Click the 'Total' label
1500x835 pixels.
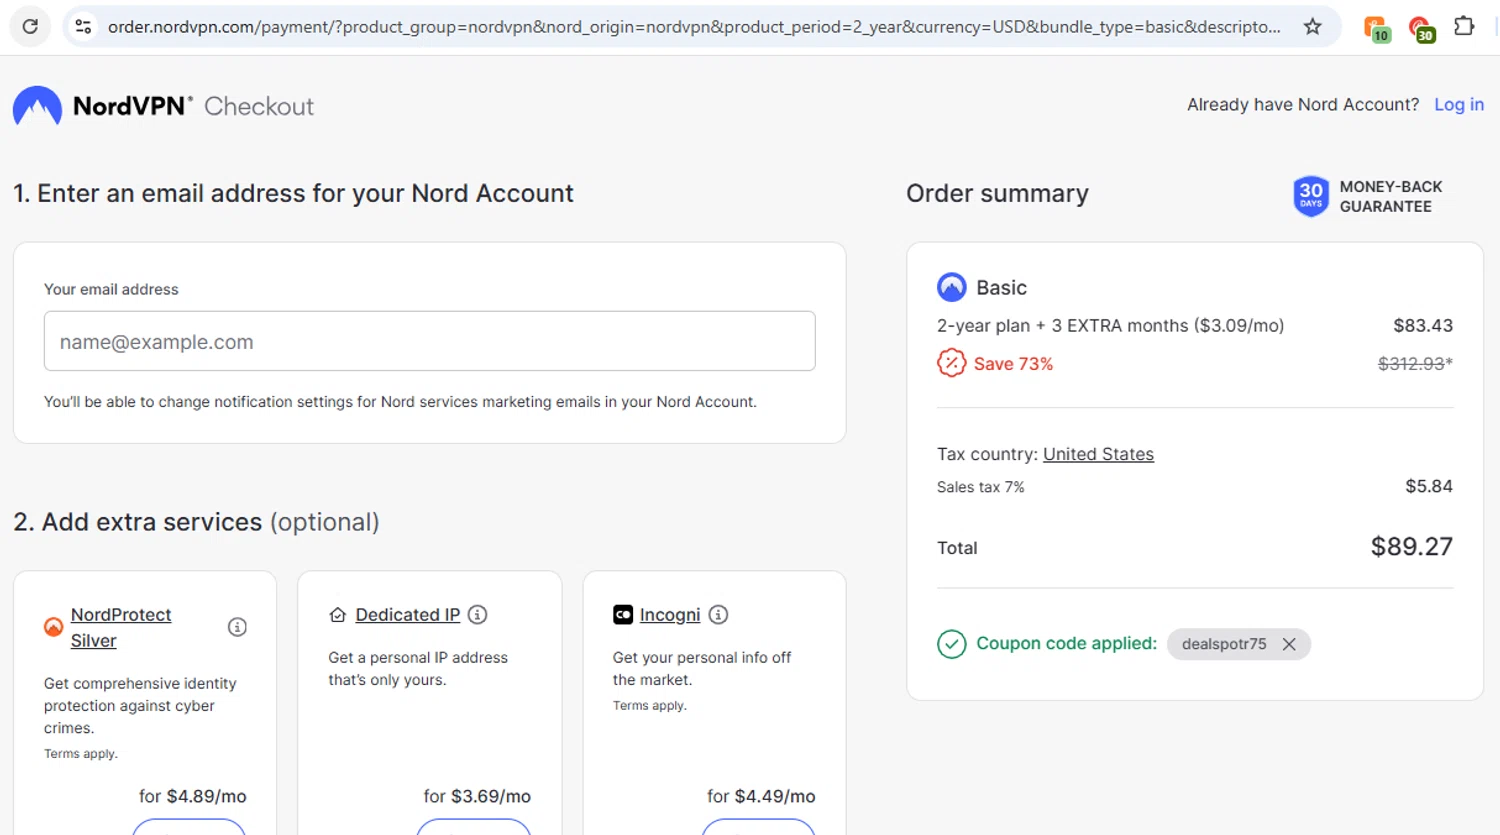957,548
